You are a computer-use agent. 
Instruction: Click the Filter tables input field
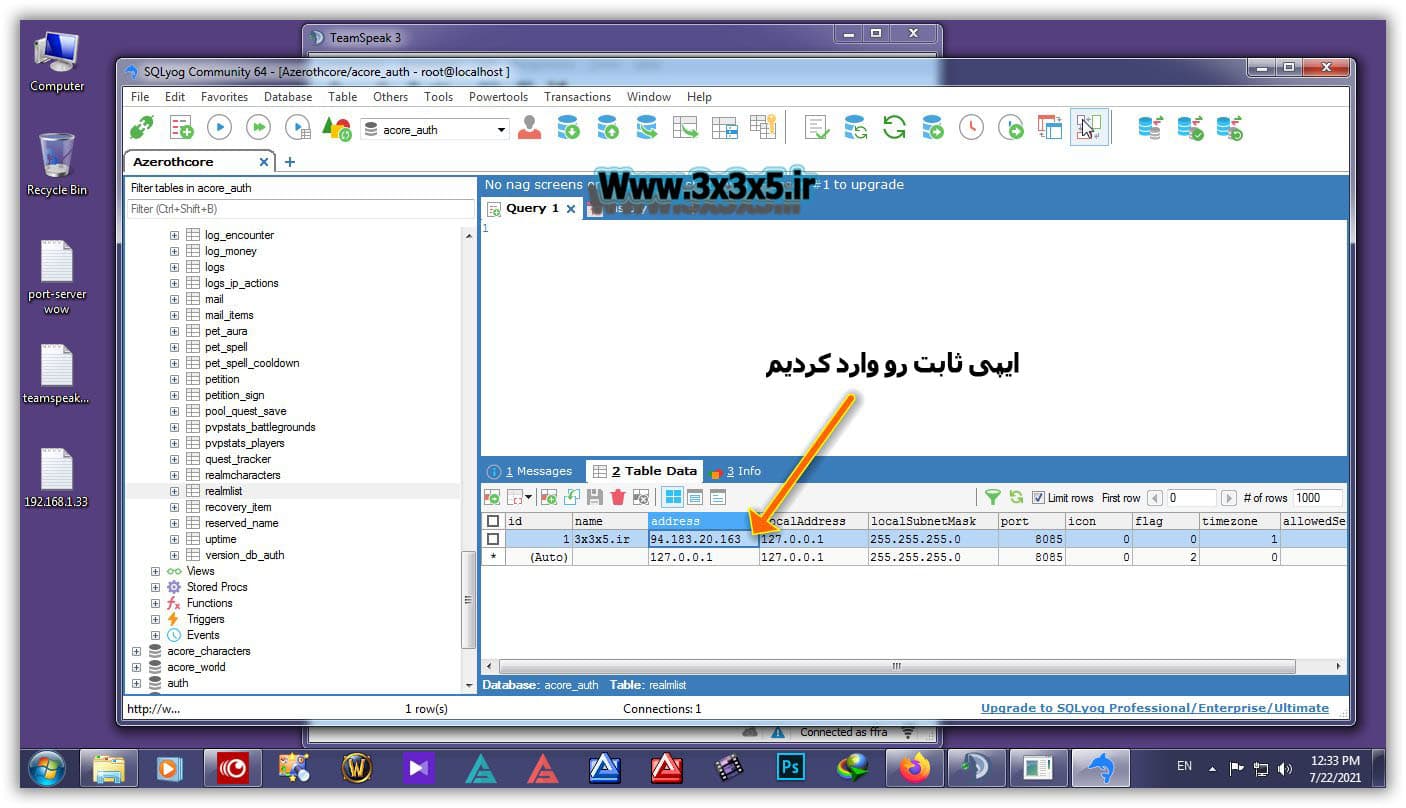(301, 209)
